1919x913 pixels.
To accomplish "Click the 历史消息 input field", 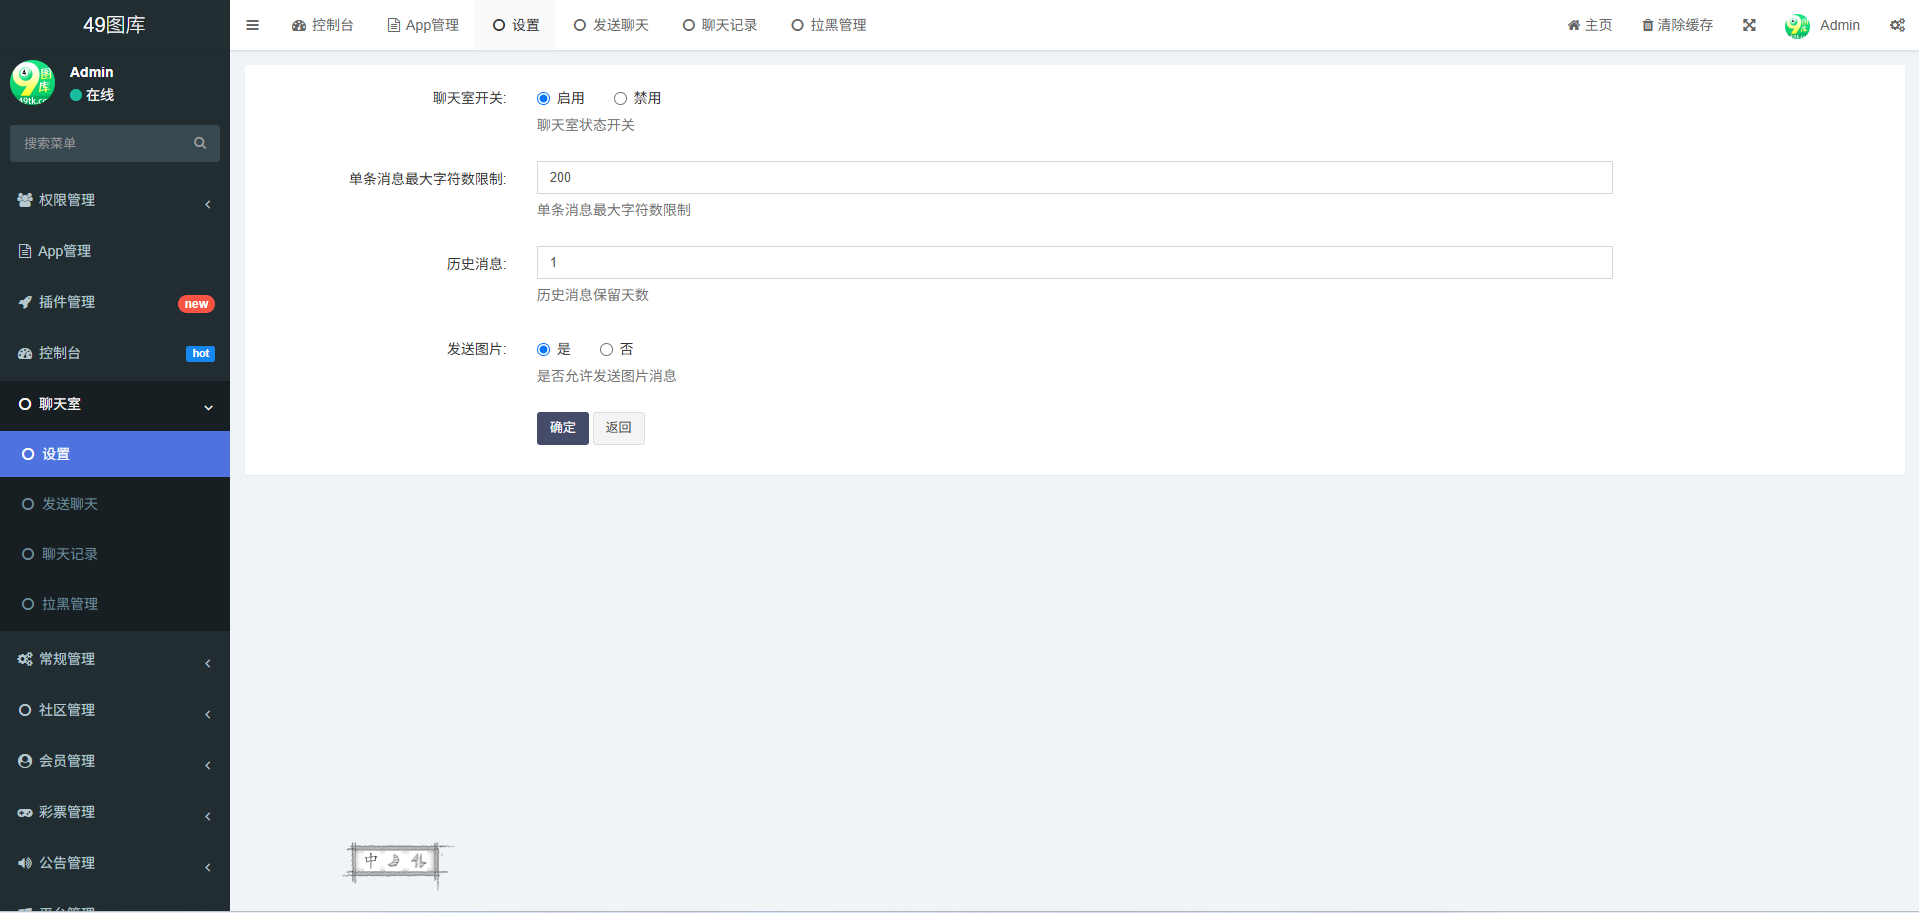I will tap(1074, 262).
